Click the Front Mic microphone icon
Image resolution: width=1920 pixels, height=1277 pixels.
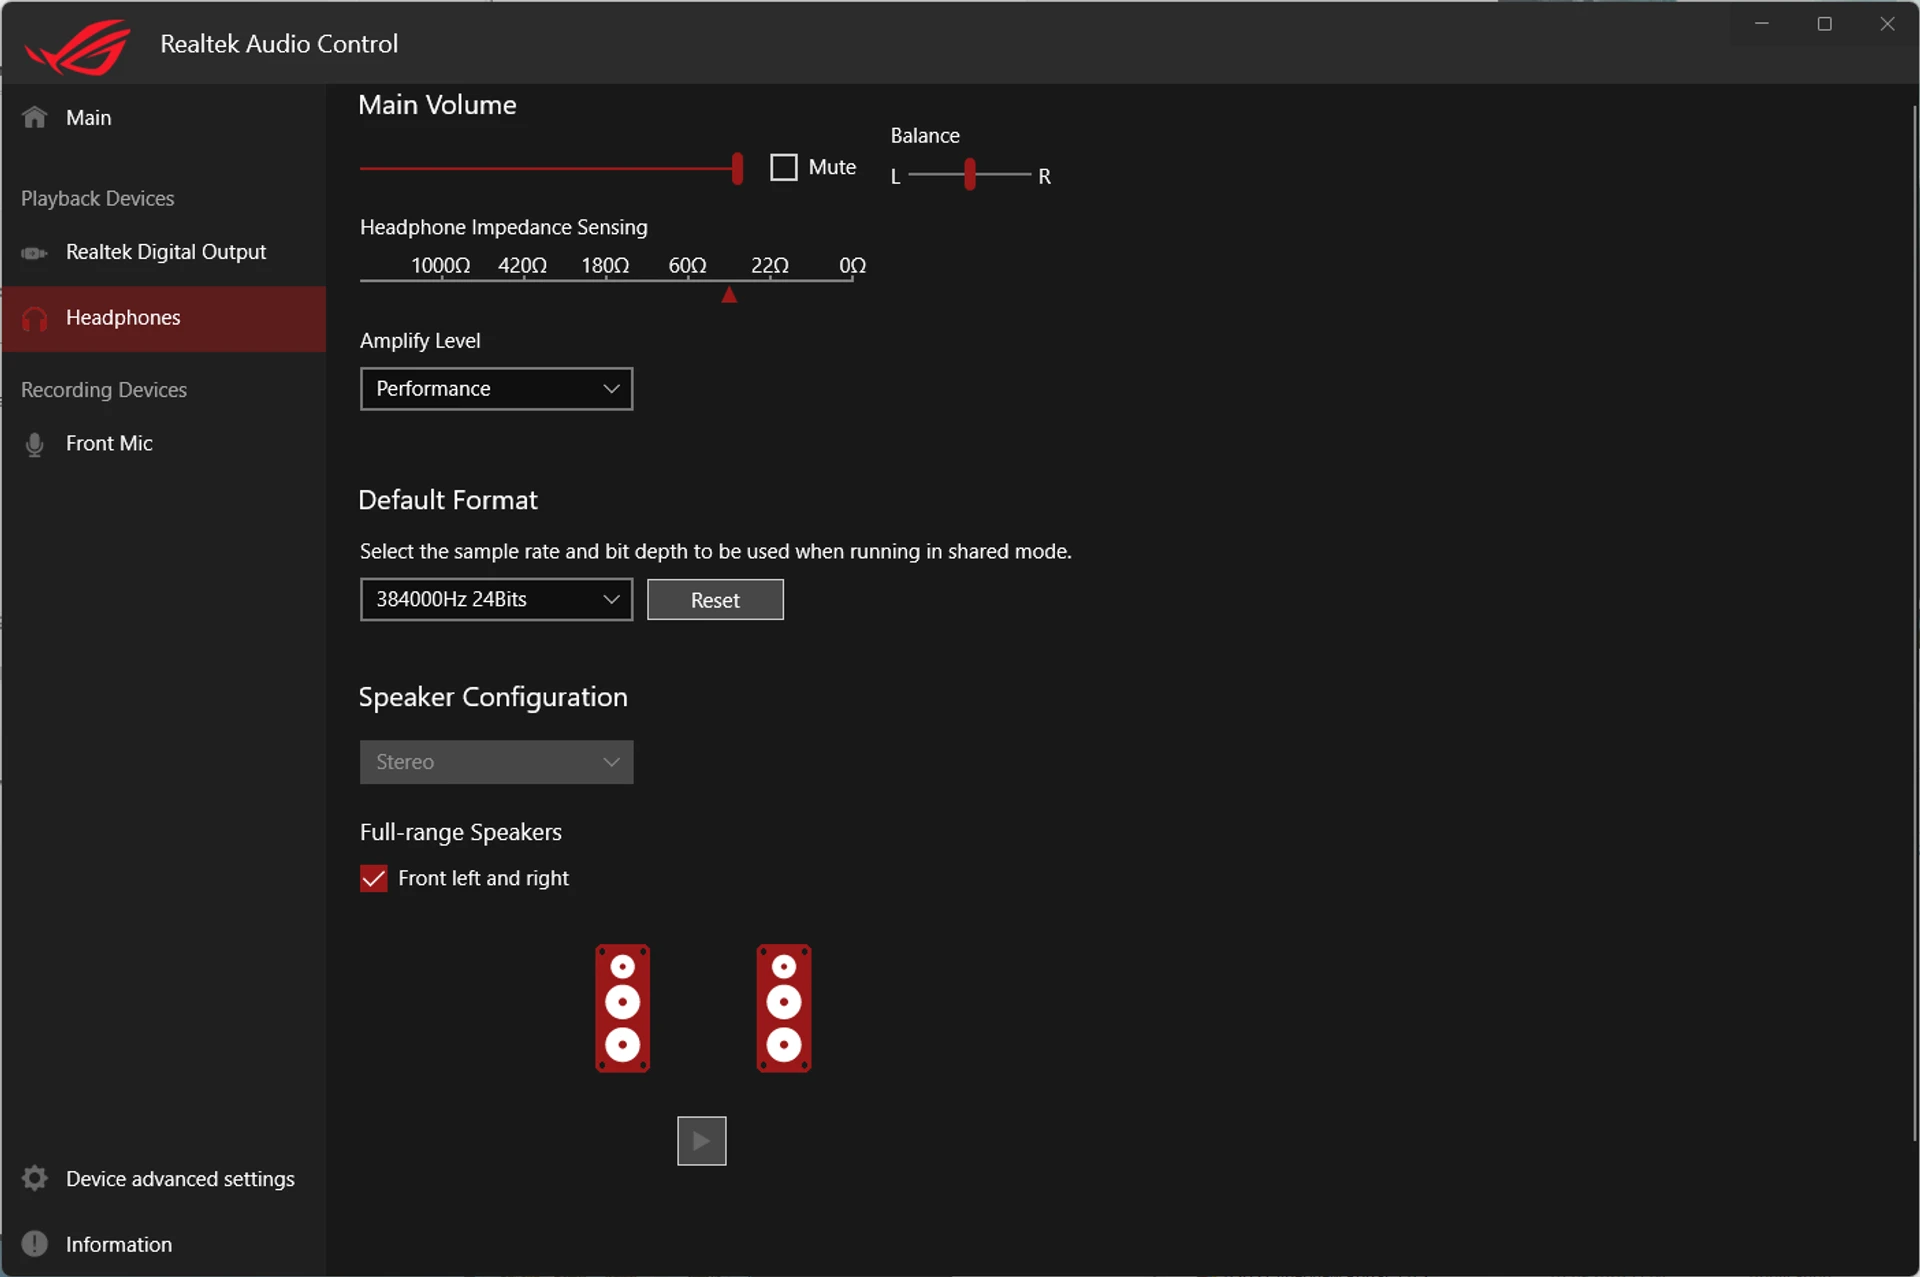coord(35,444)
